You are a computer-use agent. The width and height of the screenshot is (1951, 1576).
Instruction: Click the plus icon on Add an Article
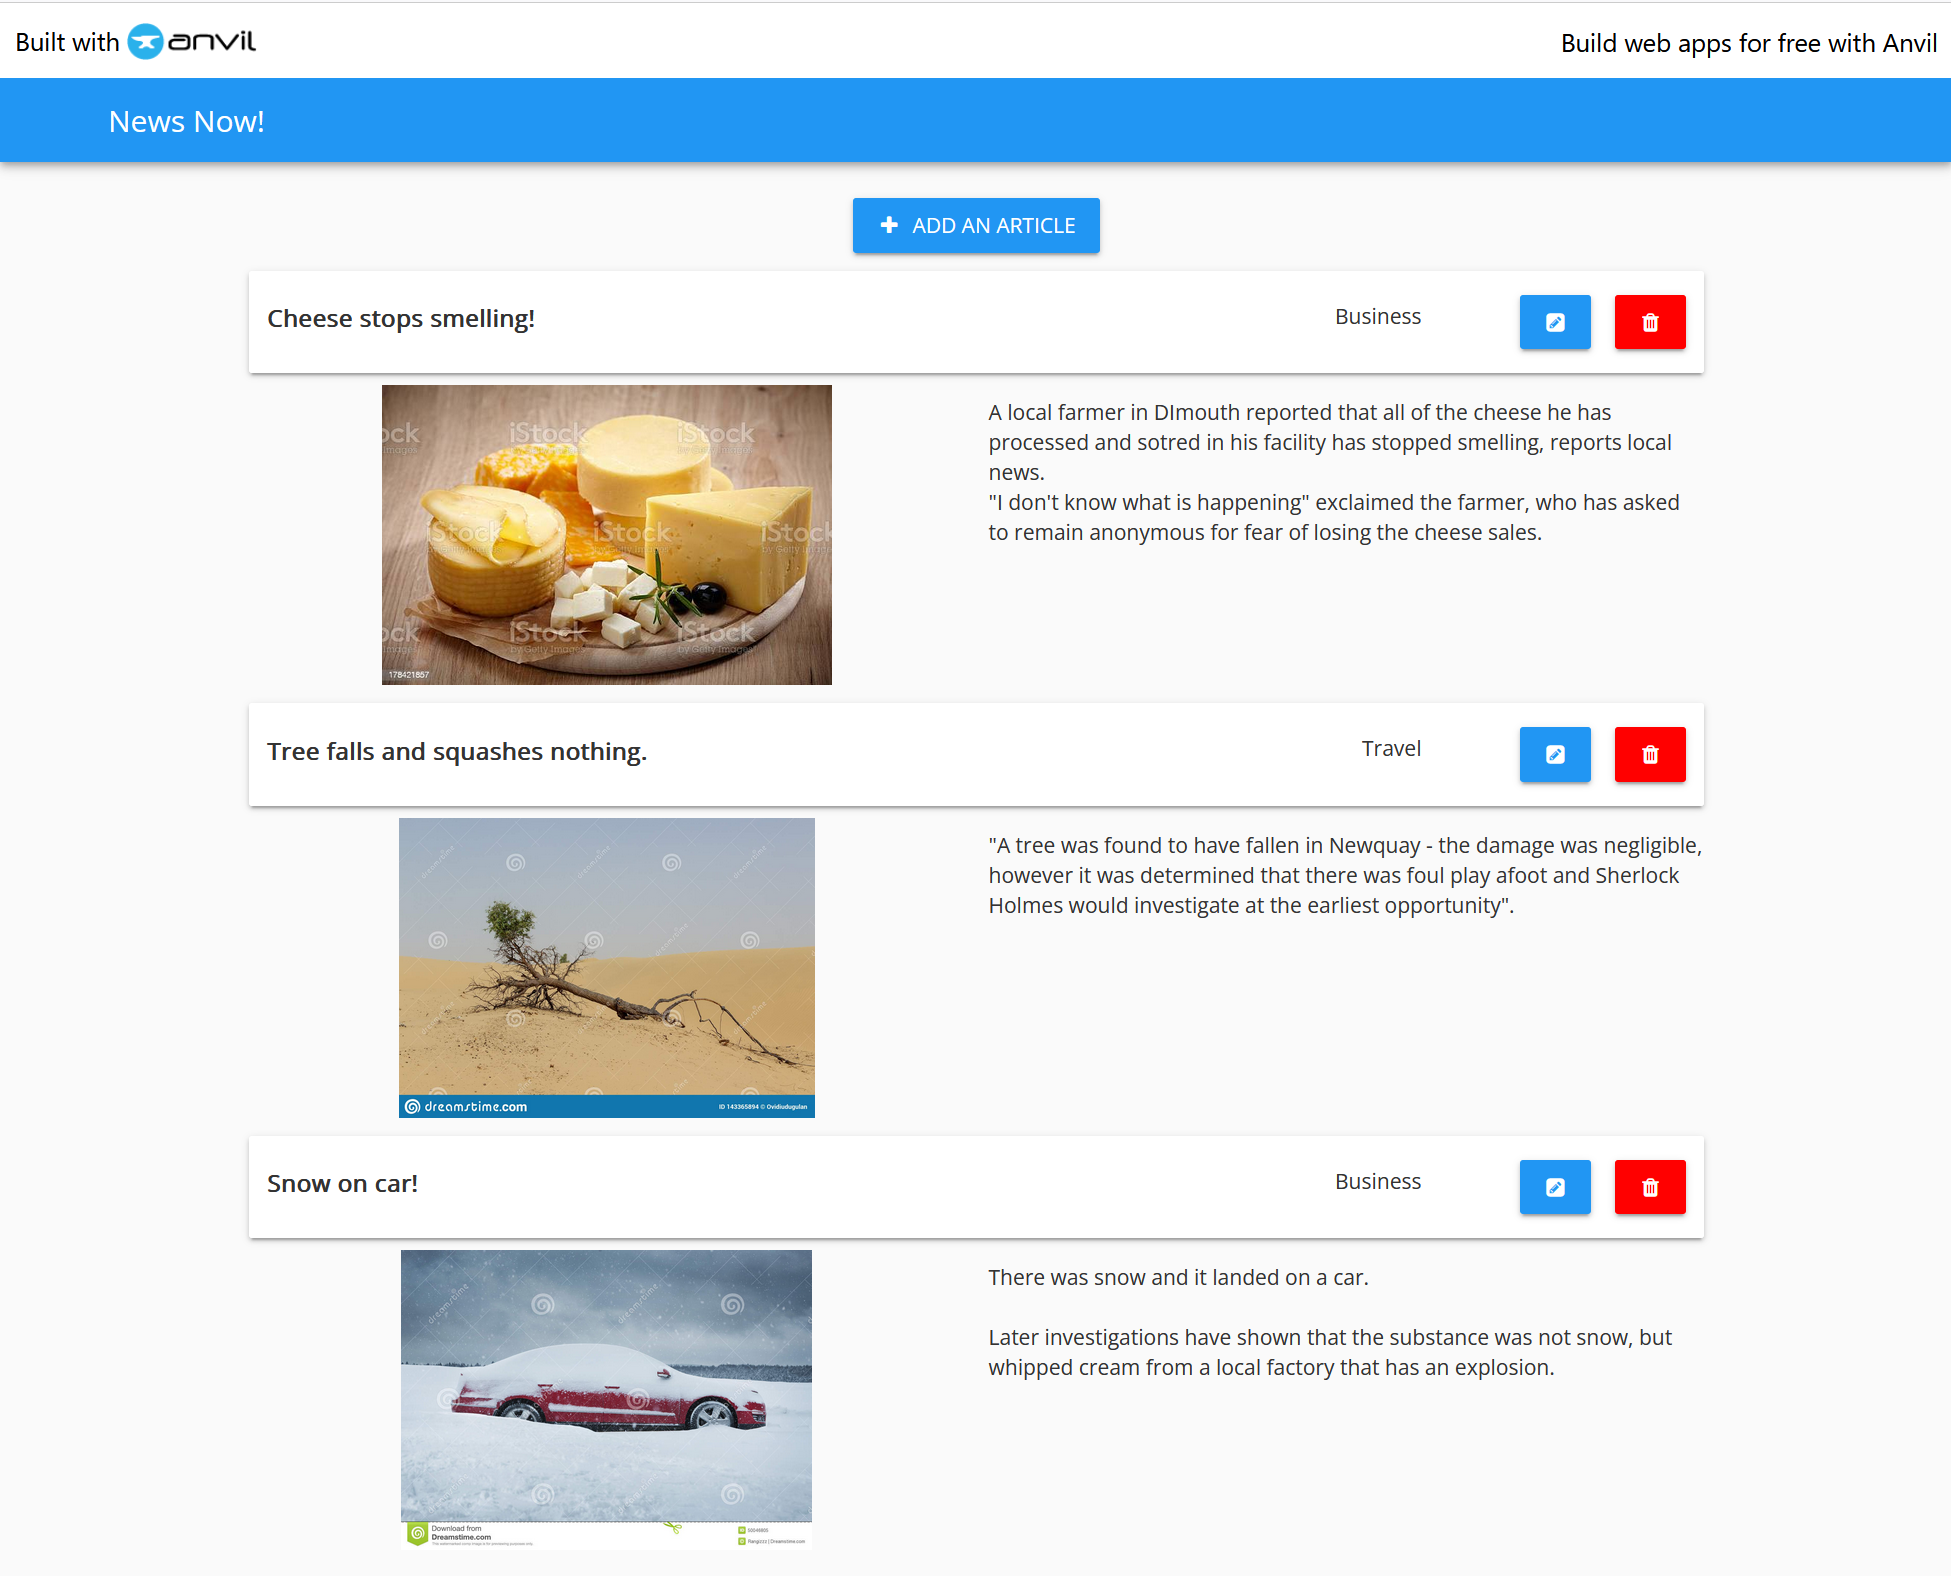tap(889, 225)
